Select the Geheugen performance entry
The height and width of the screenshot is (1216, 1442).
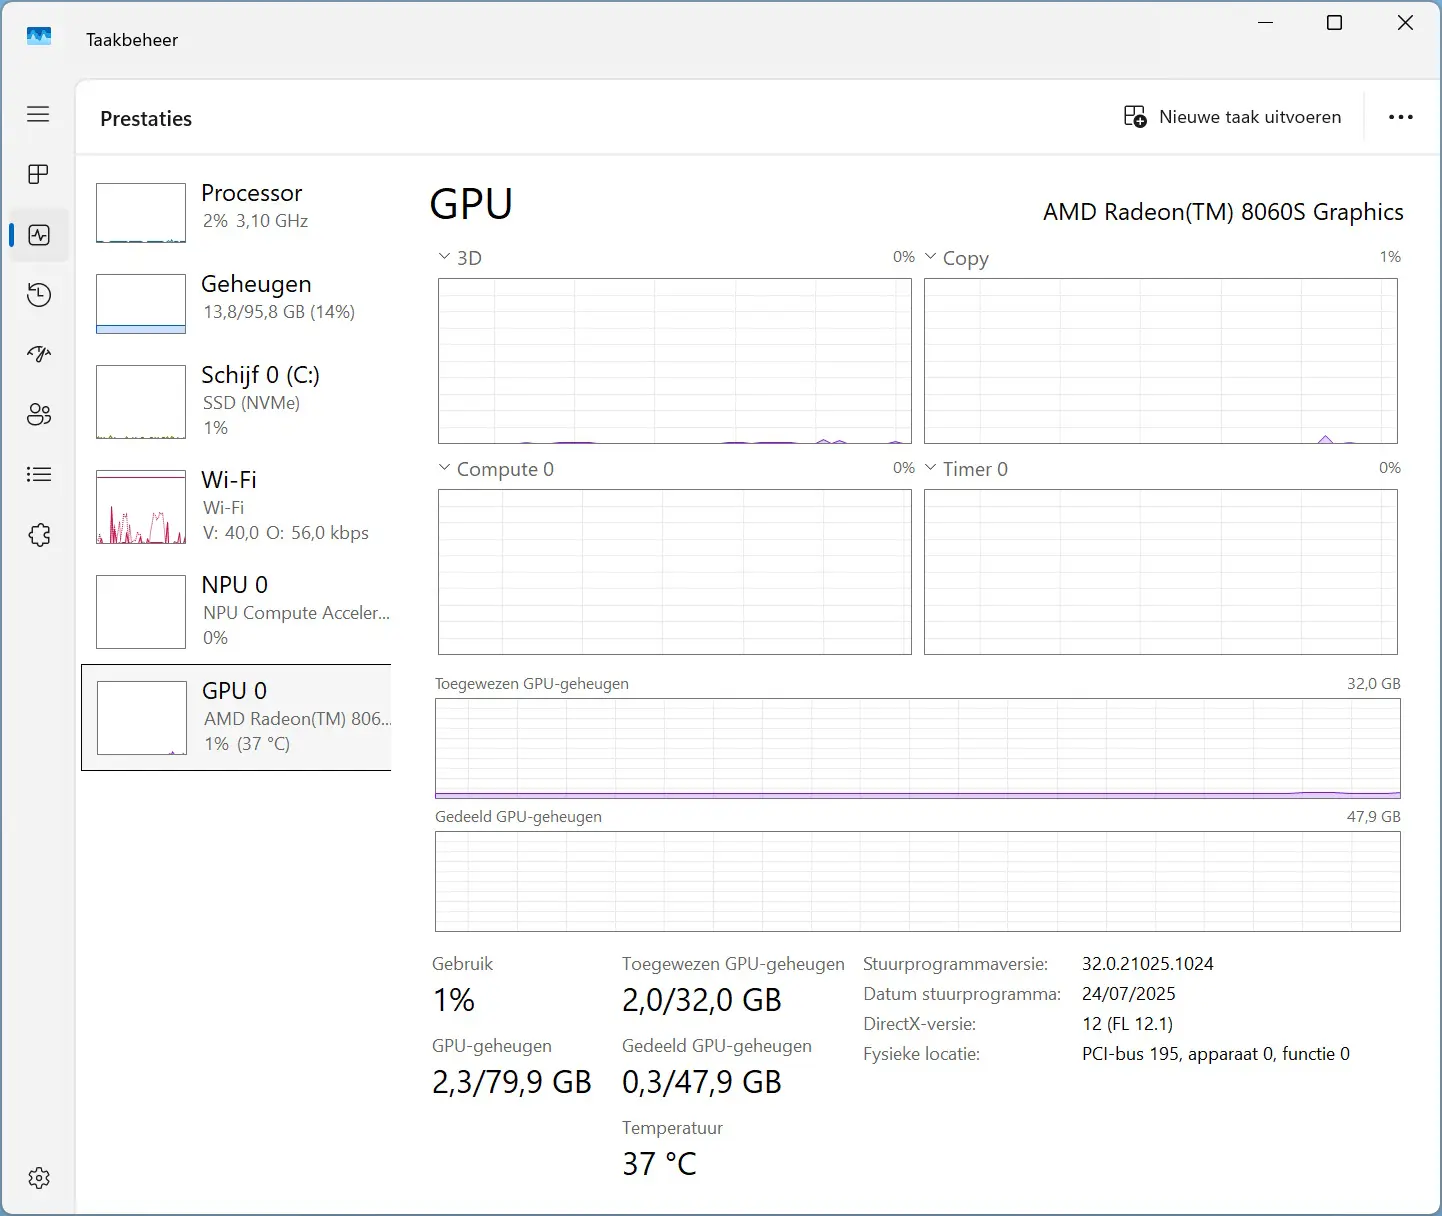(x=236, y=303)
